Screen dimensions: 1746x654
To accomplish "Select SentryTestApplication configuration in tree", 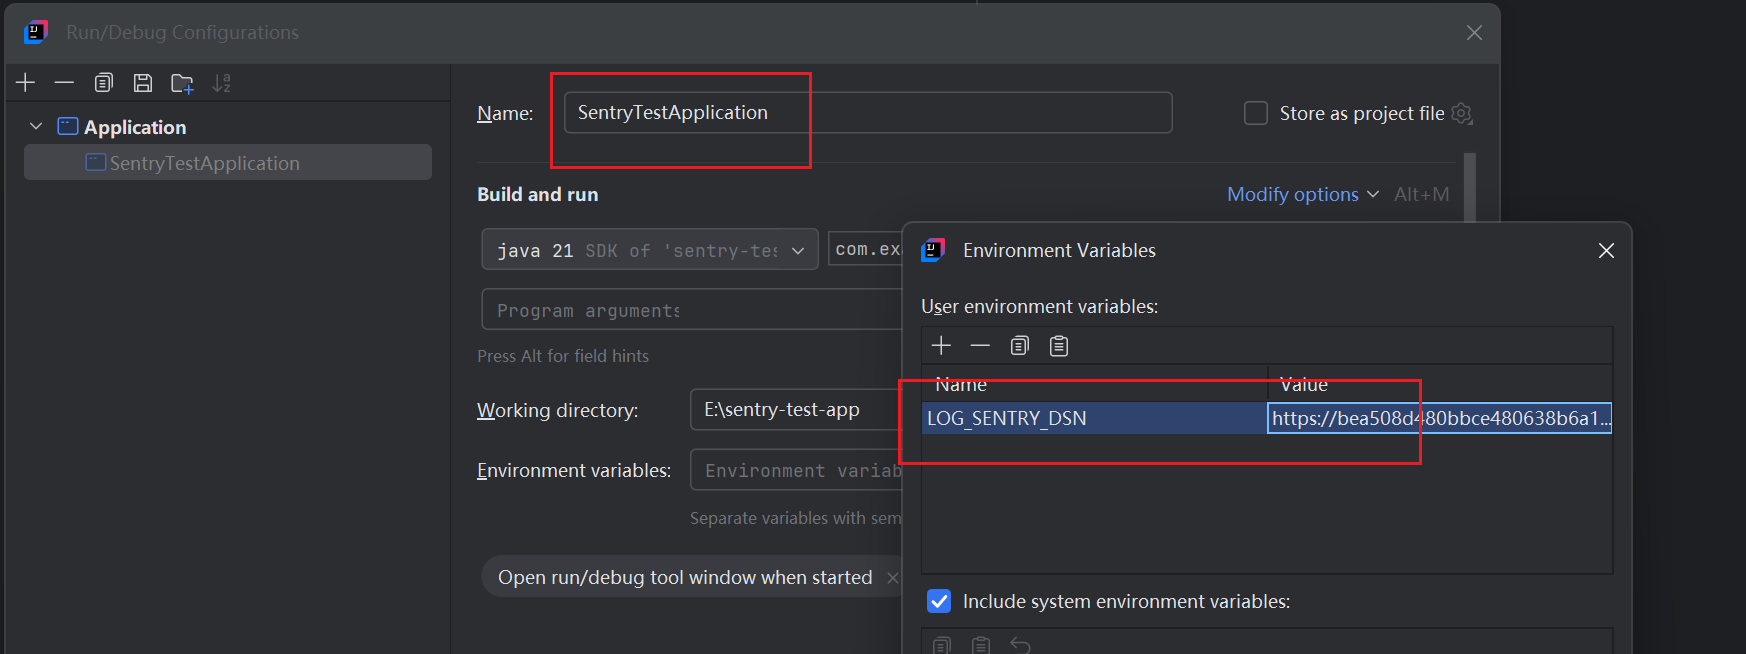I will coord(228,163).
